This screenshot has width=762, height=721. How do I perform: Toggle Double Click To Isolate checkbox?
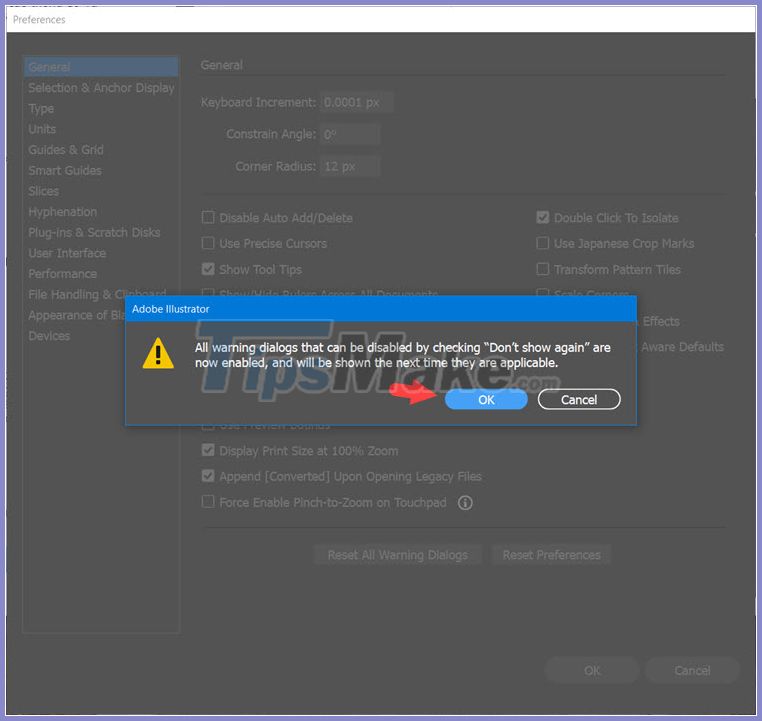(543, 217)
